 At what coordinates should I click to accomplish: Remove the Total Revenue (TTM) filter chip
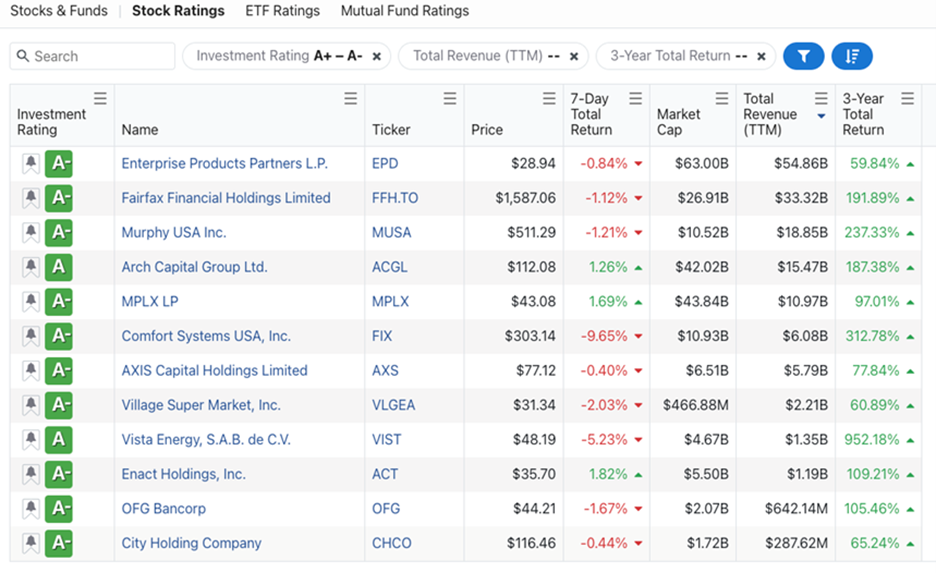(574, 56)
